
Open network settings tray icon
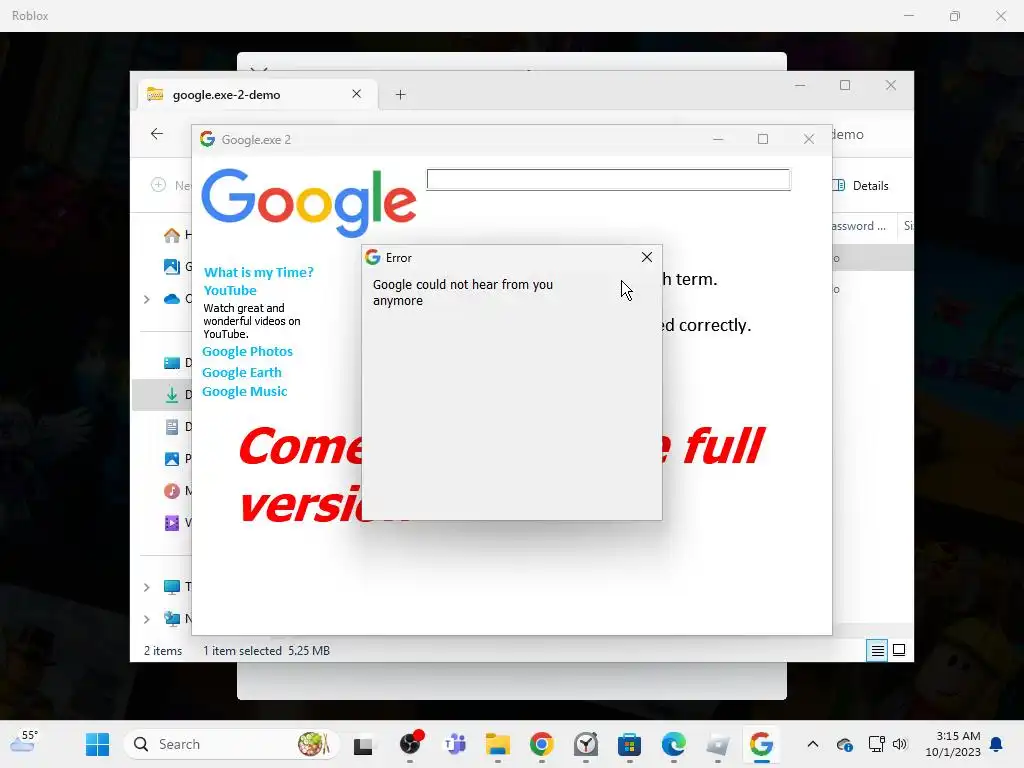click(x=876, y=744)
